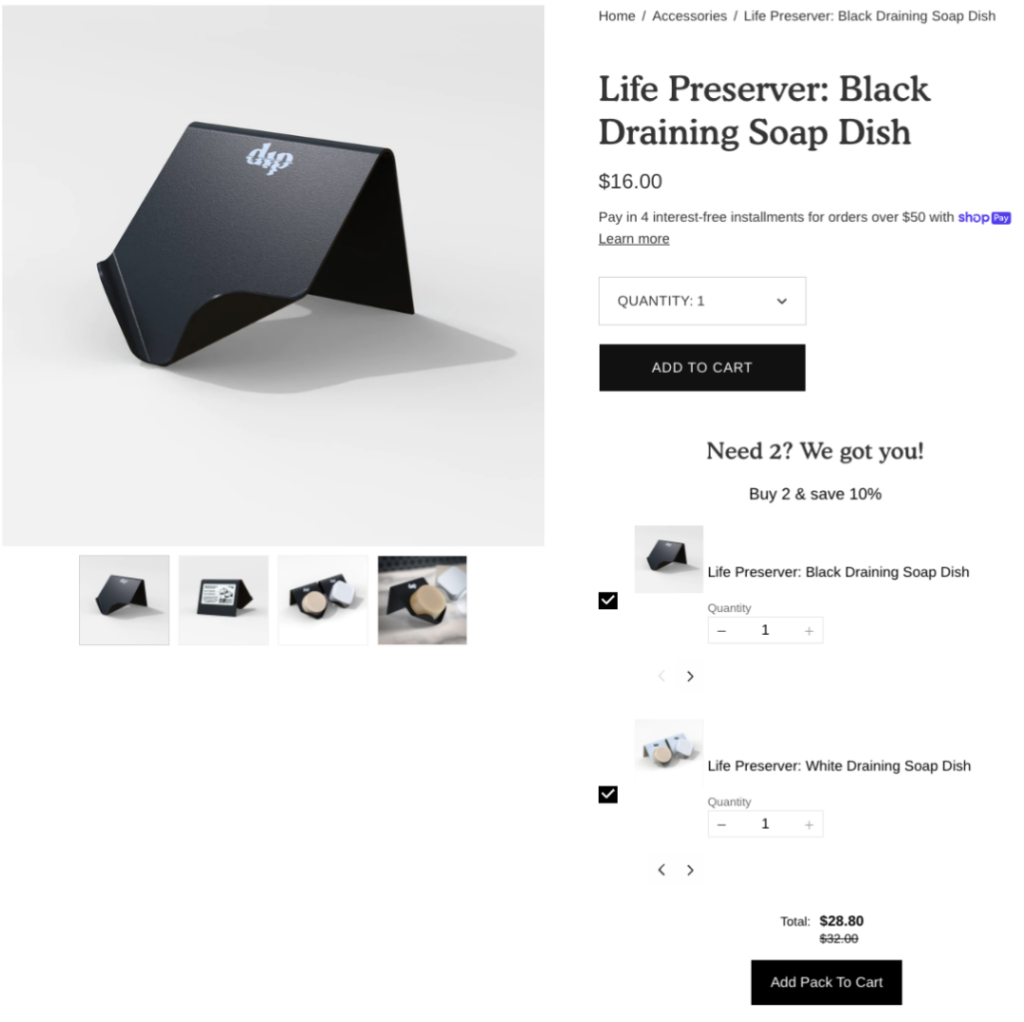Decrease Black Soap Dish quantity with minus
Image resolution: width=1024 pixels, height=1022 pixels.
[722, 631]
